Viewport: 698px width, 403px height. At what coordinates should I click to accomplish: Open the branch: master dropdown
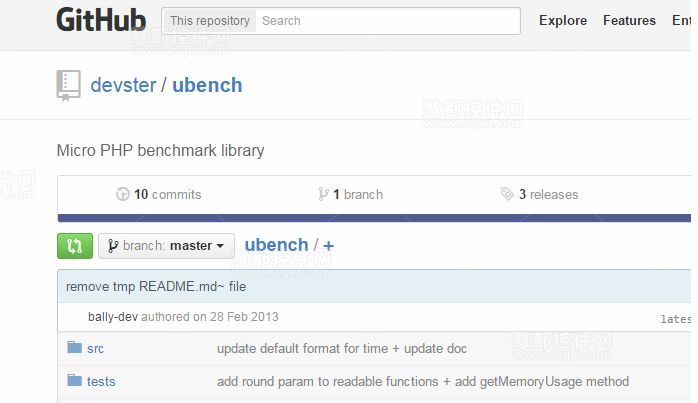pyautogui.click(x=166, y=246)
